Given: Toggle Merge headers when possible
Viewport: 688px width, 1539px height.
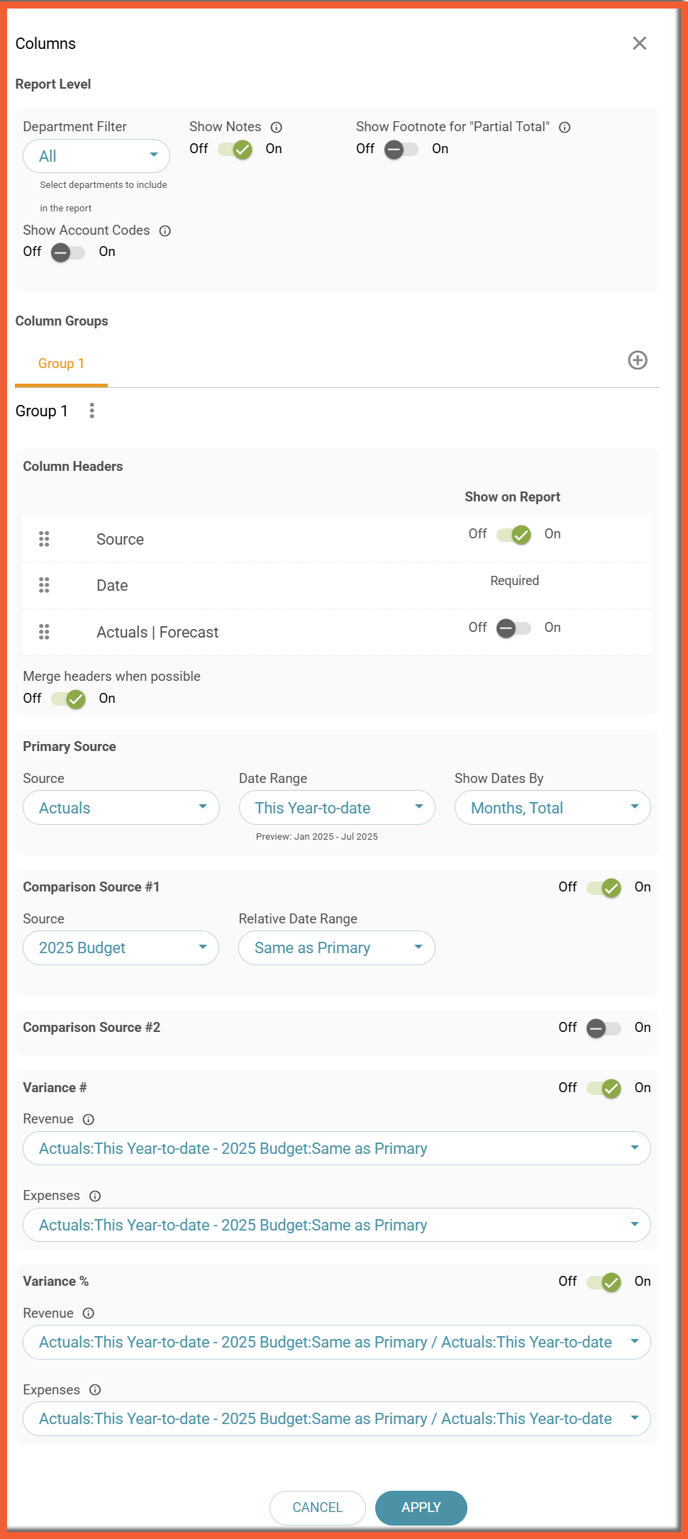Looking at the screenshot, I should point(68,699).
